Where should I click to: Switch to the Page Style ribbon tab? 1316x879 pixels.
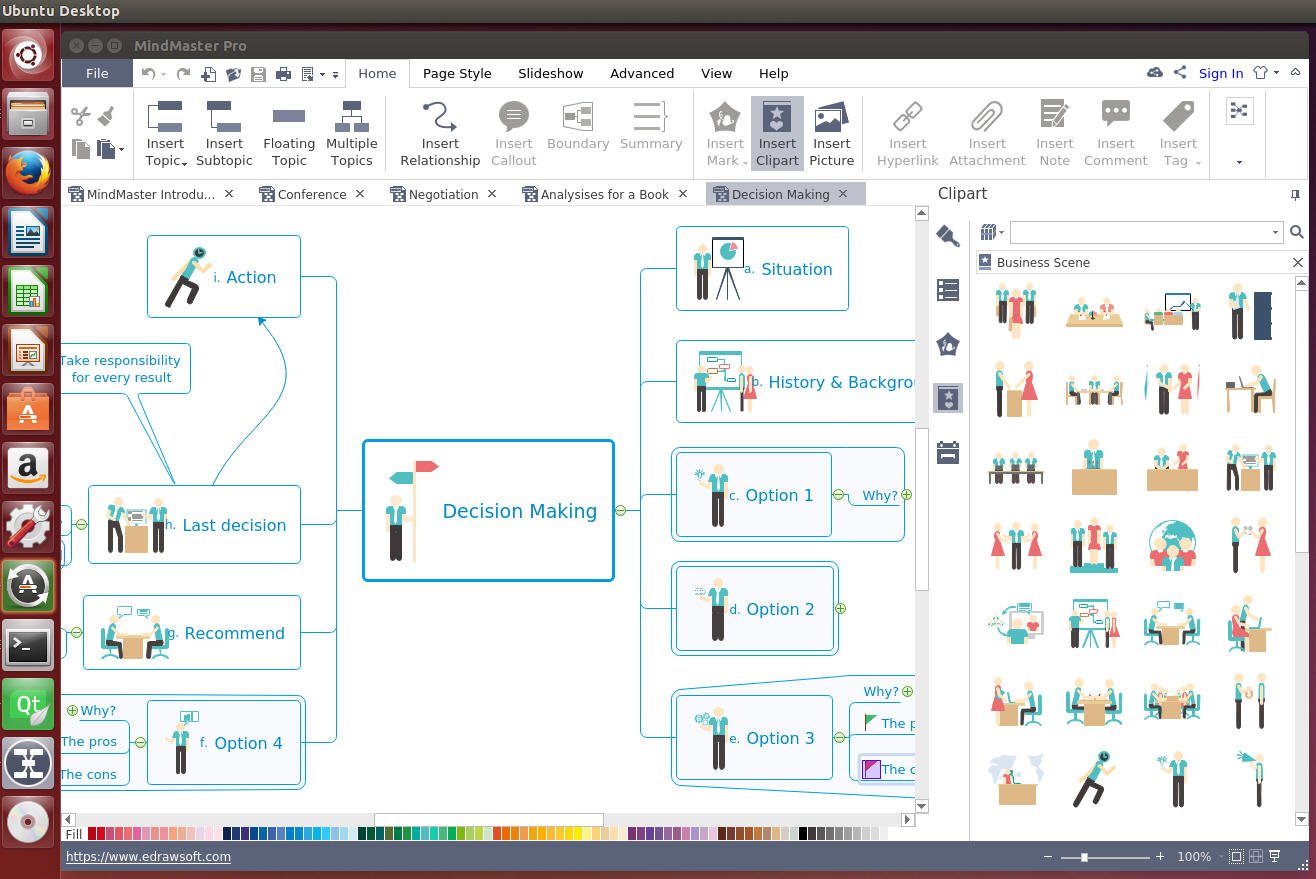[456, 73]
